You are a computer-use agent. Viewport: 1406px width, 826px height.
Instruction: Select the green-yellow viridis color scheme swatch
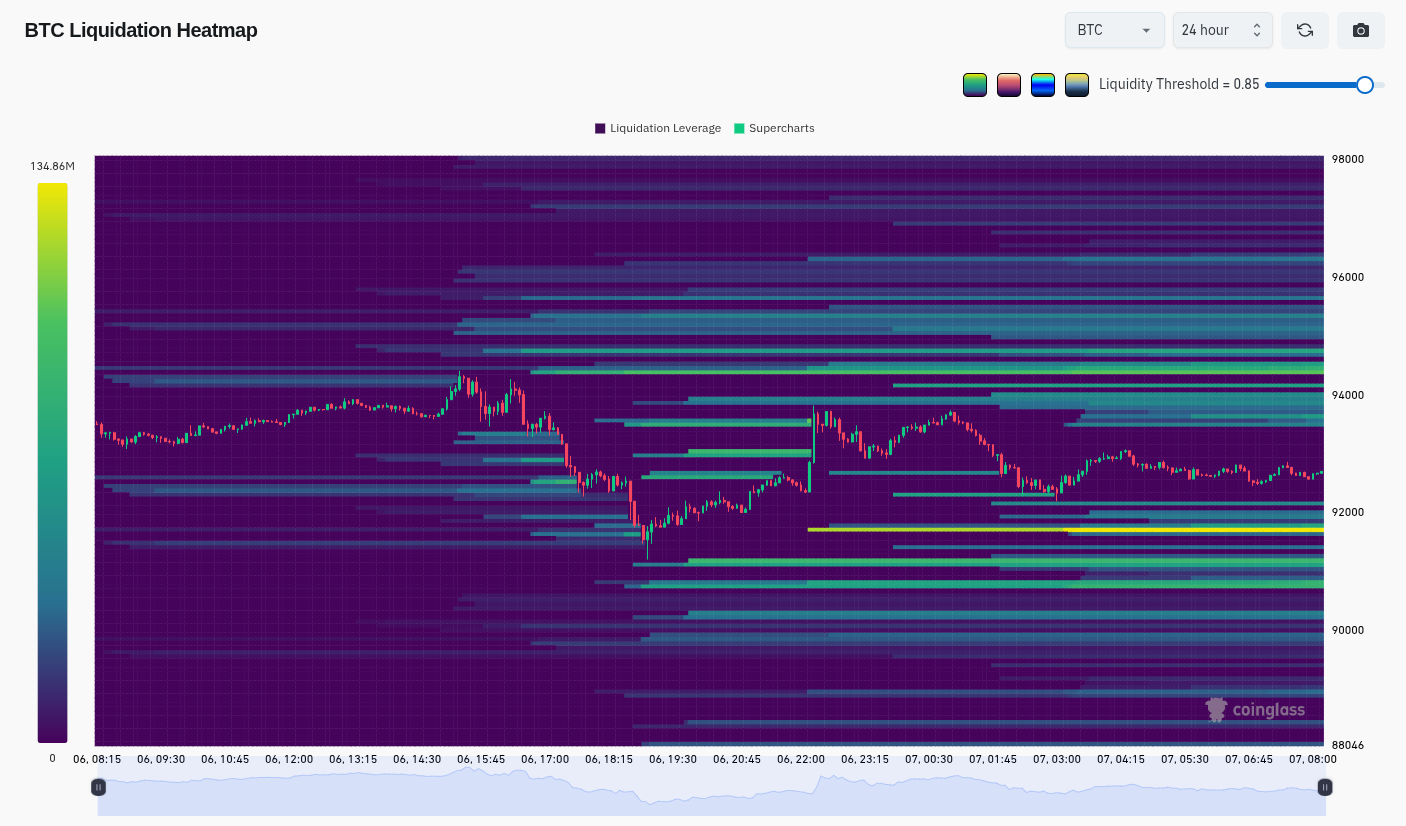975,85
